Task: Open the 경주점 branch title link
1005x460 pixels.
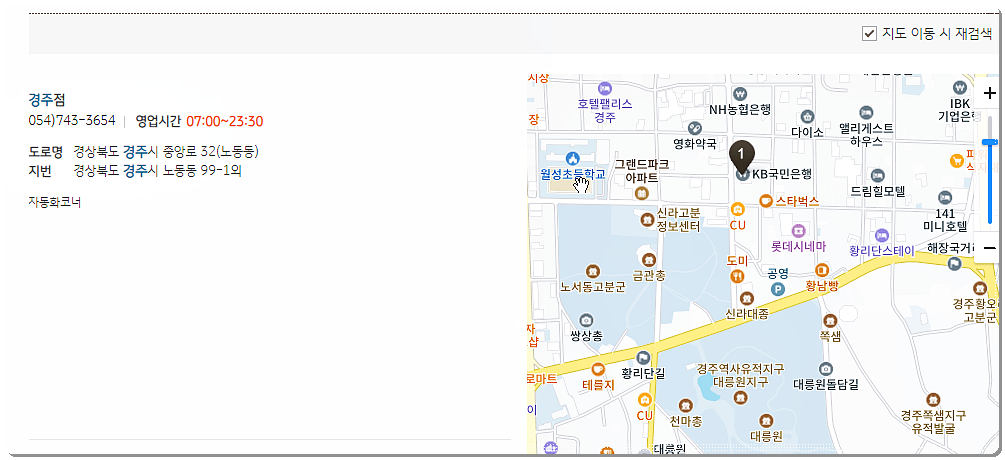Action: coord(47,100)
